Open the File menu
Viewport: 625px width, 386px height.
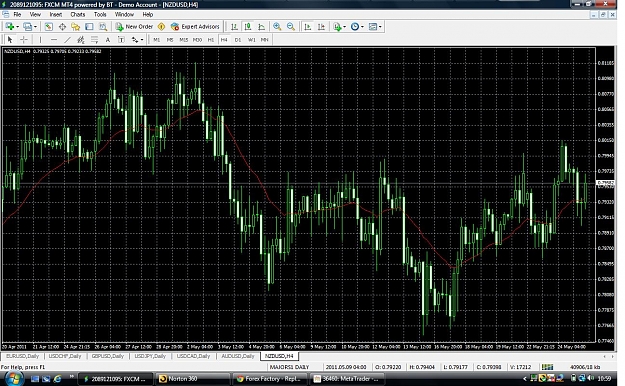coord(17,14)
